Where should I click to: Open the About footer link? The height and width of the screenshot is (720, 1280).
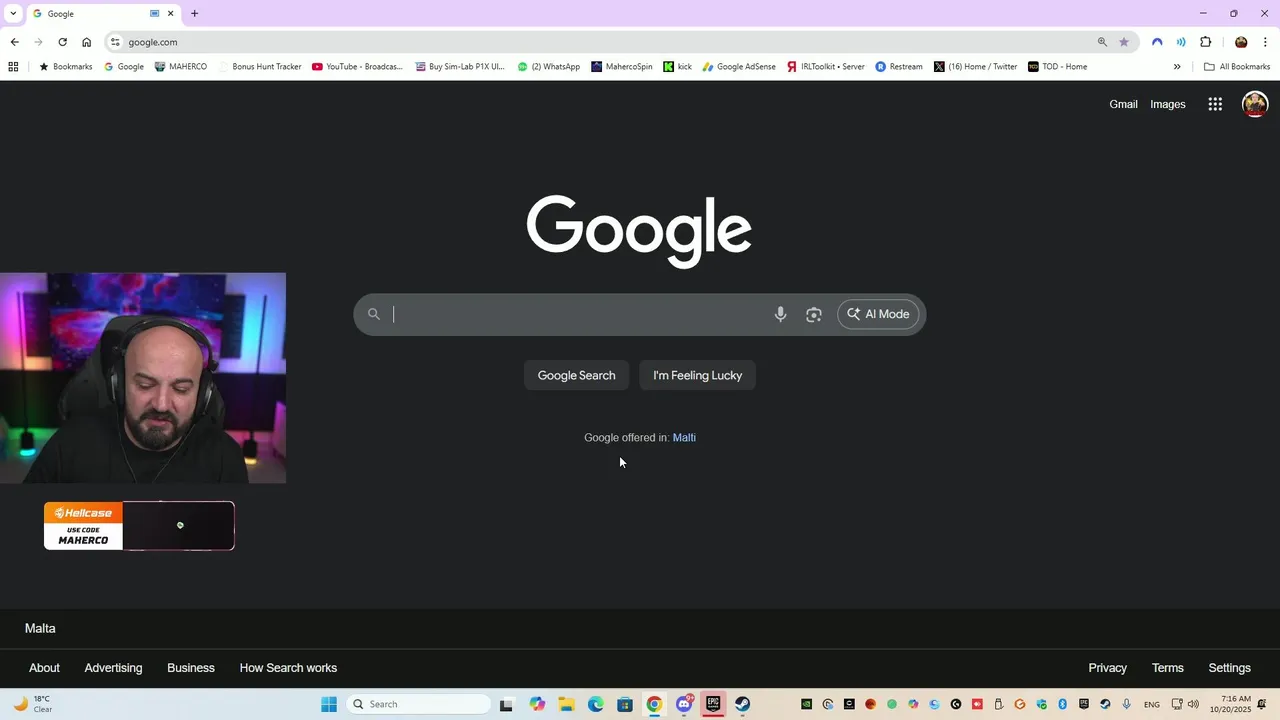click(x=44, y=668)
